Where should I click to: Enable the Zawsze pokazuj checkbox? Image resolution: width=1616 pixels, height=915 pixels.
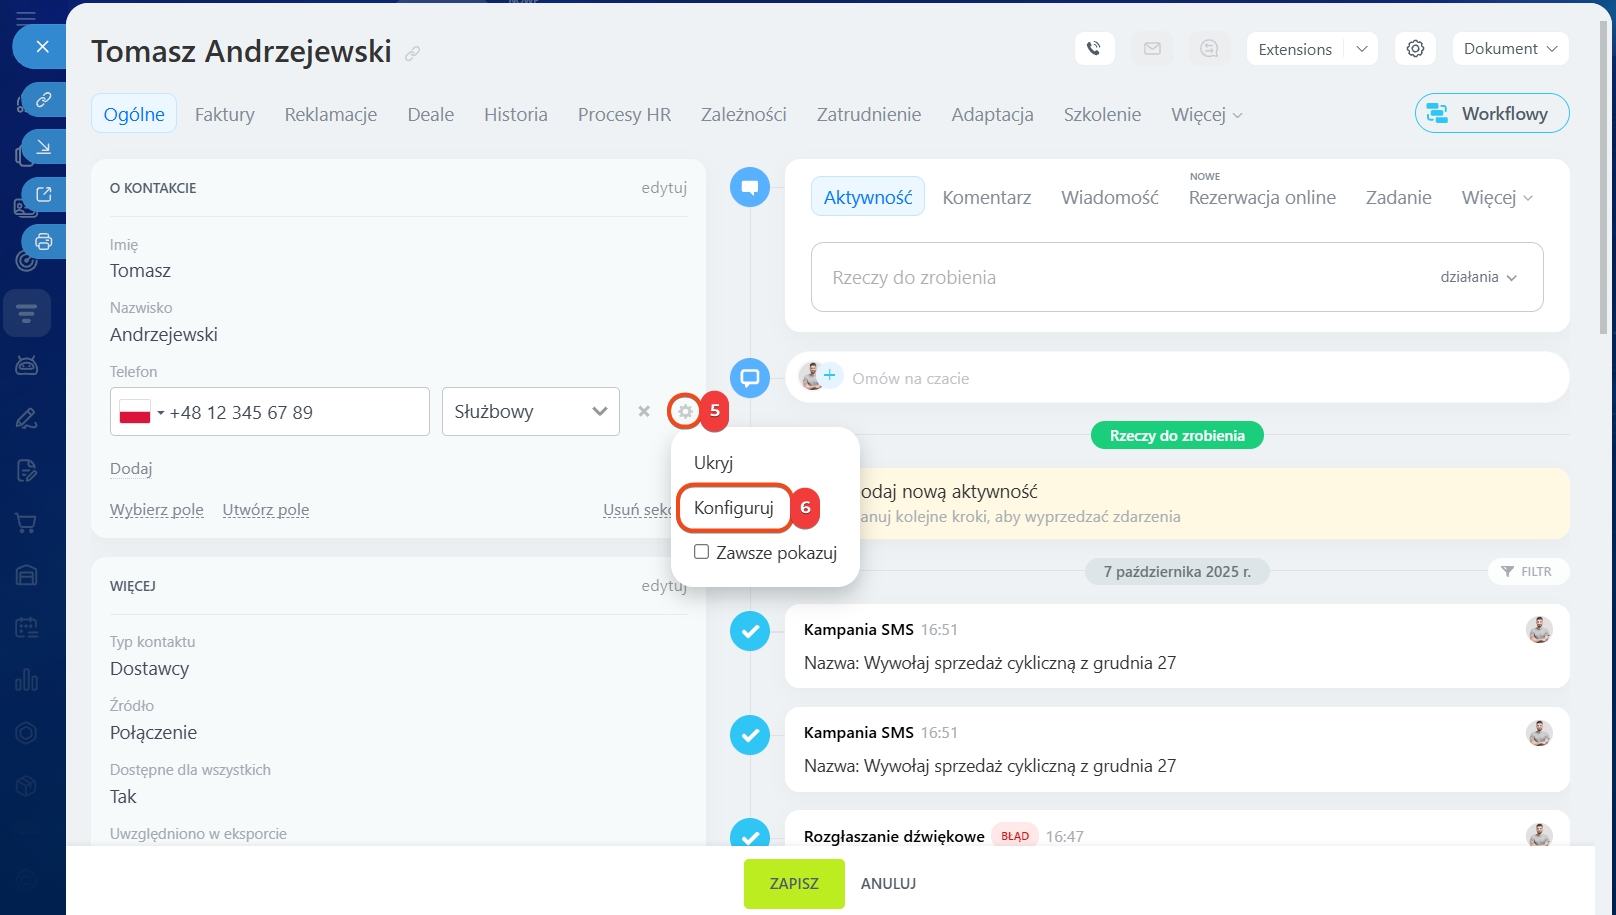pos(702,552)
